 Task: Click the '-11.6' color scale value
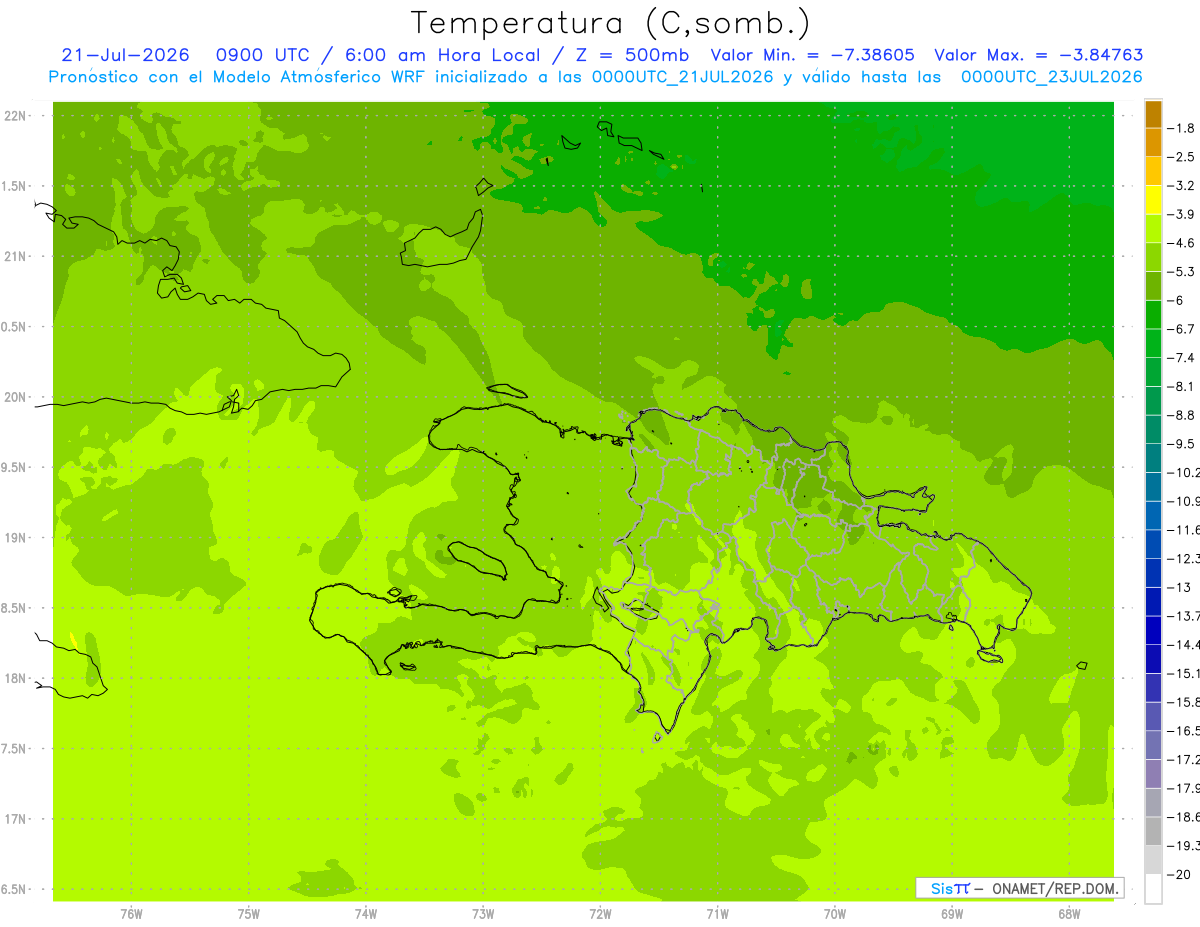pyautogui.click(x=1183, y=529)
